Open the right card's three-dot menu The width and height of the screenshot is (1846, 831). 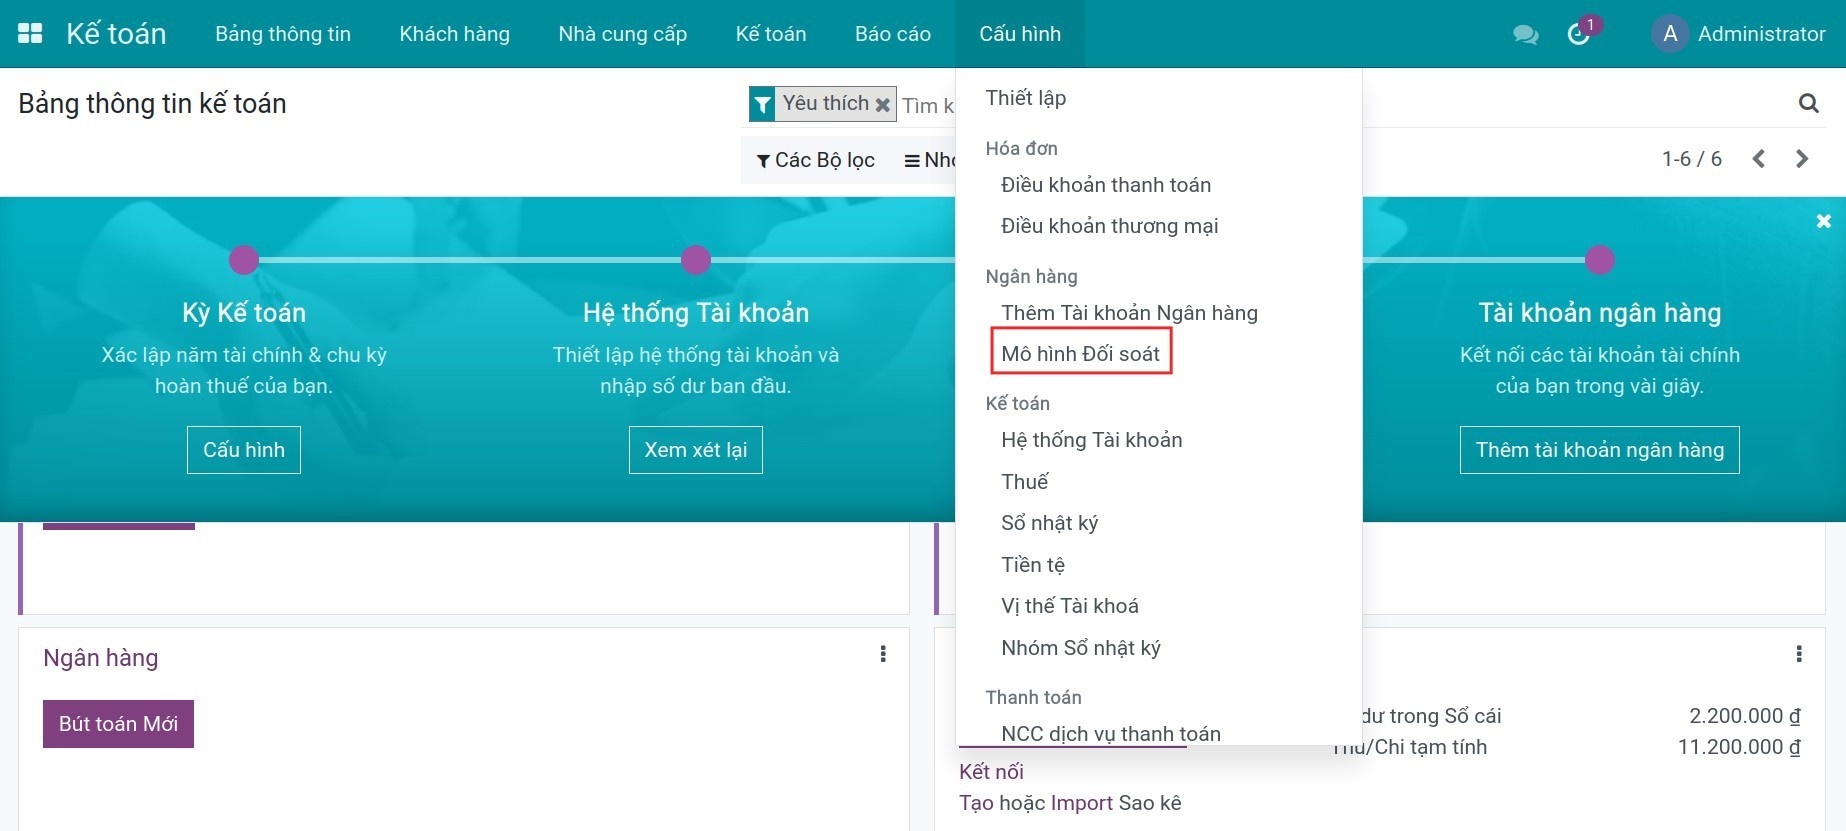(x=1799, y=654)
